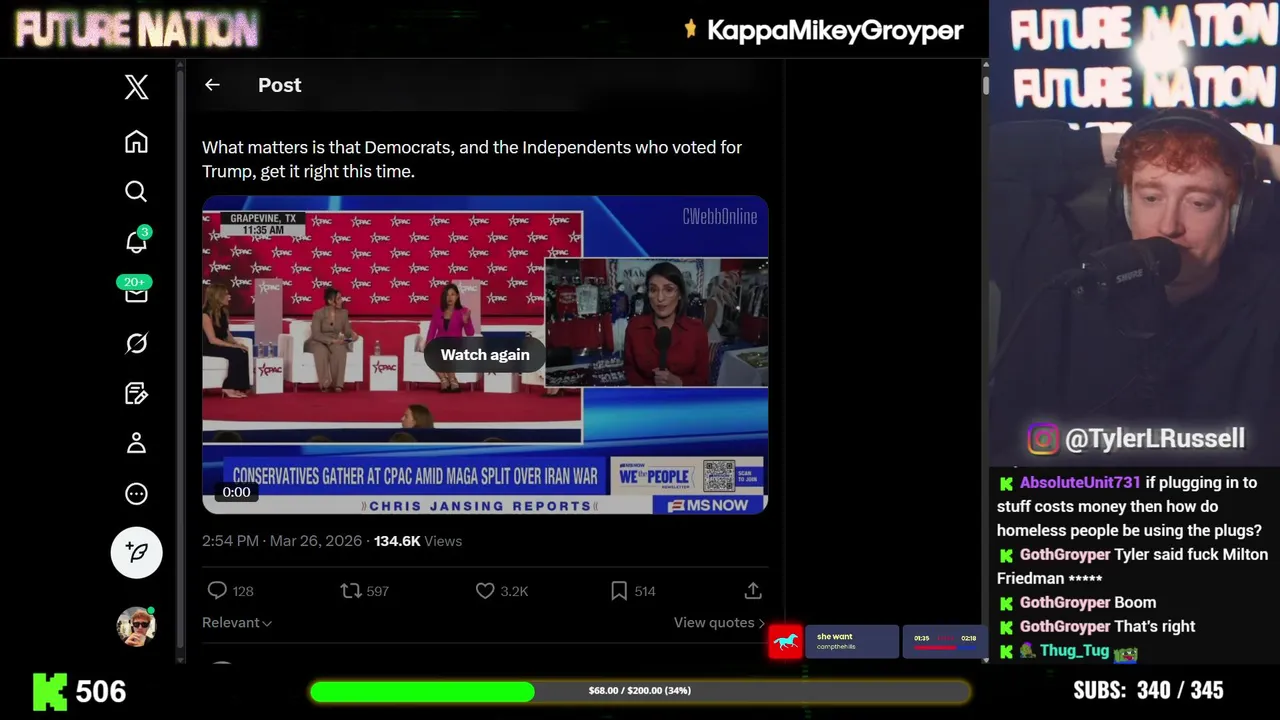Click the 'she want' song title
The image size is (1280, 720).
point(835,637)
